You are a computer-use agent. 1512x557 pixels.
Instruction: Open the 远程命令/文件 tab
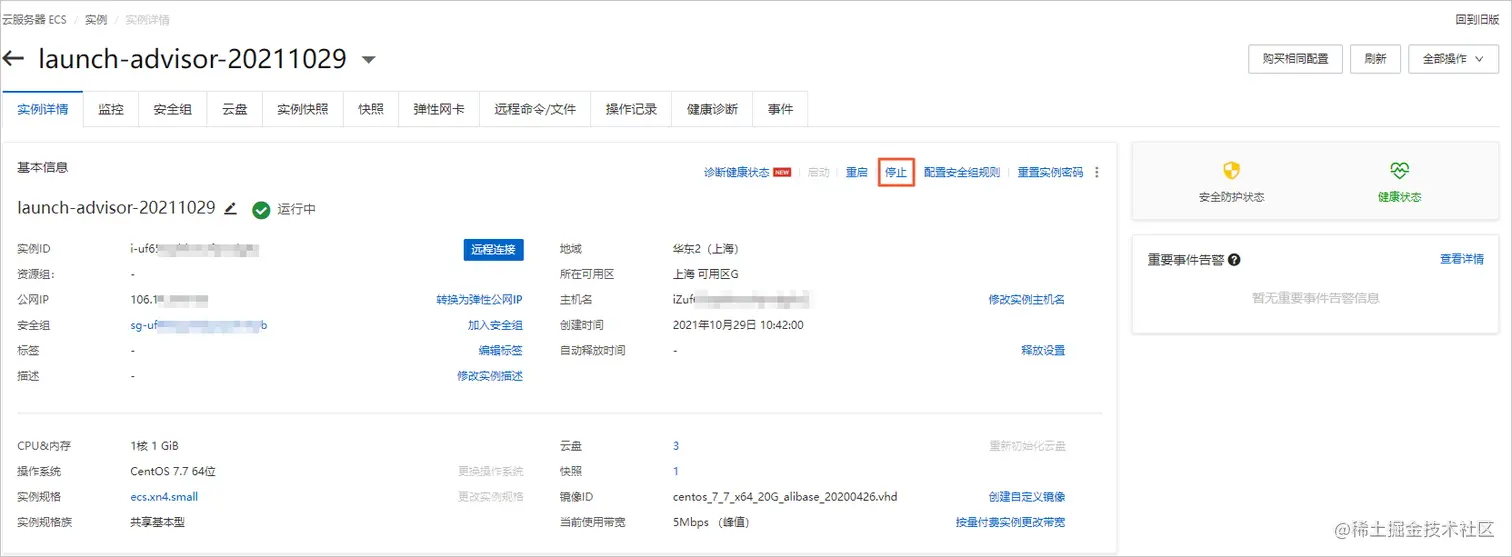click(x=535, y=110)
